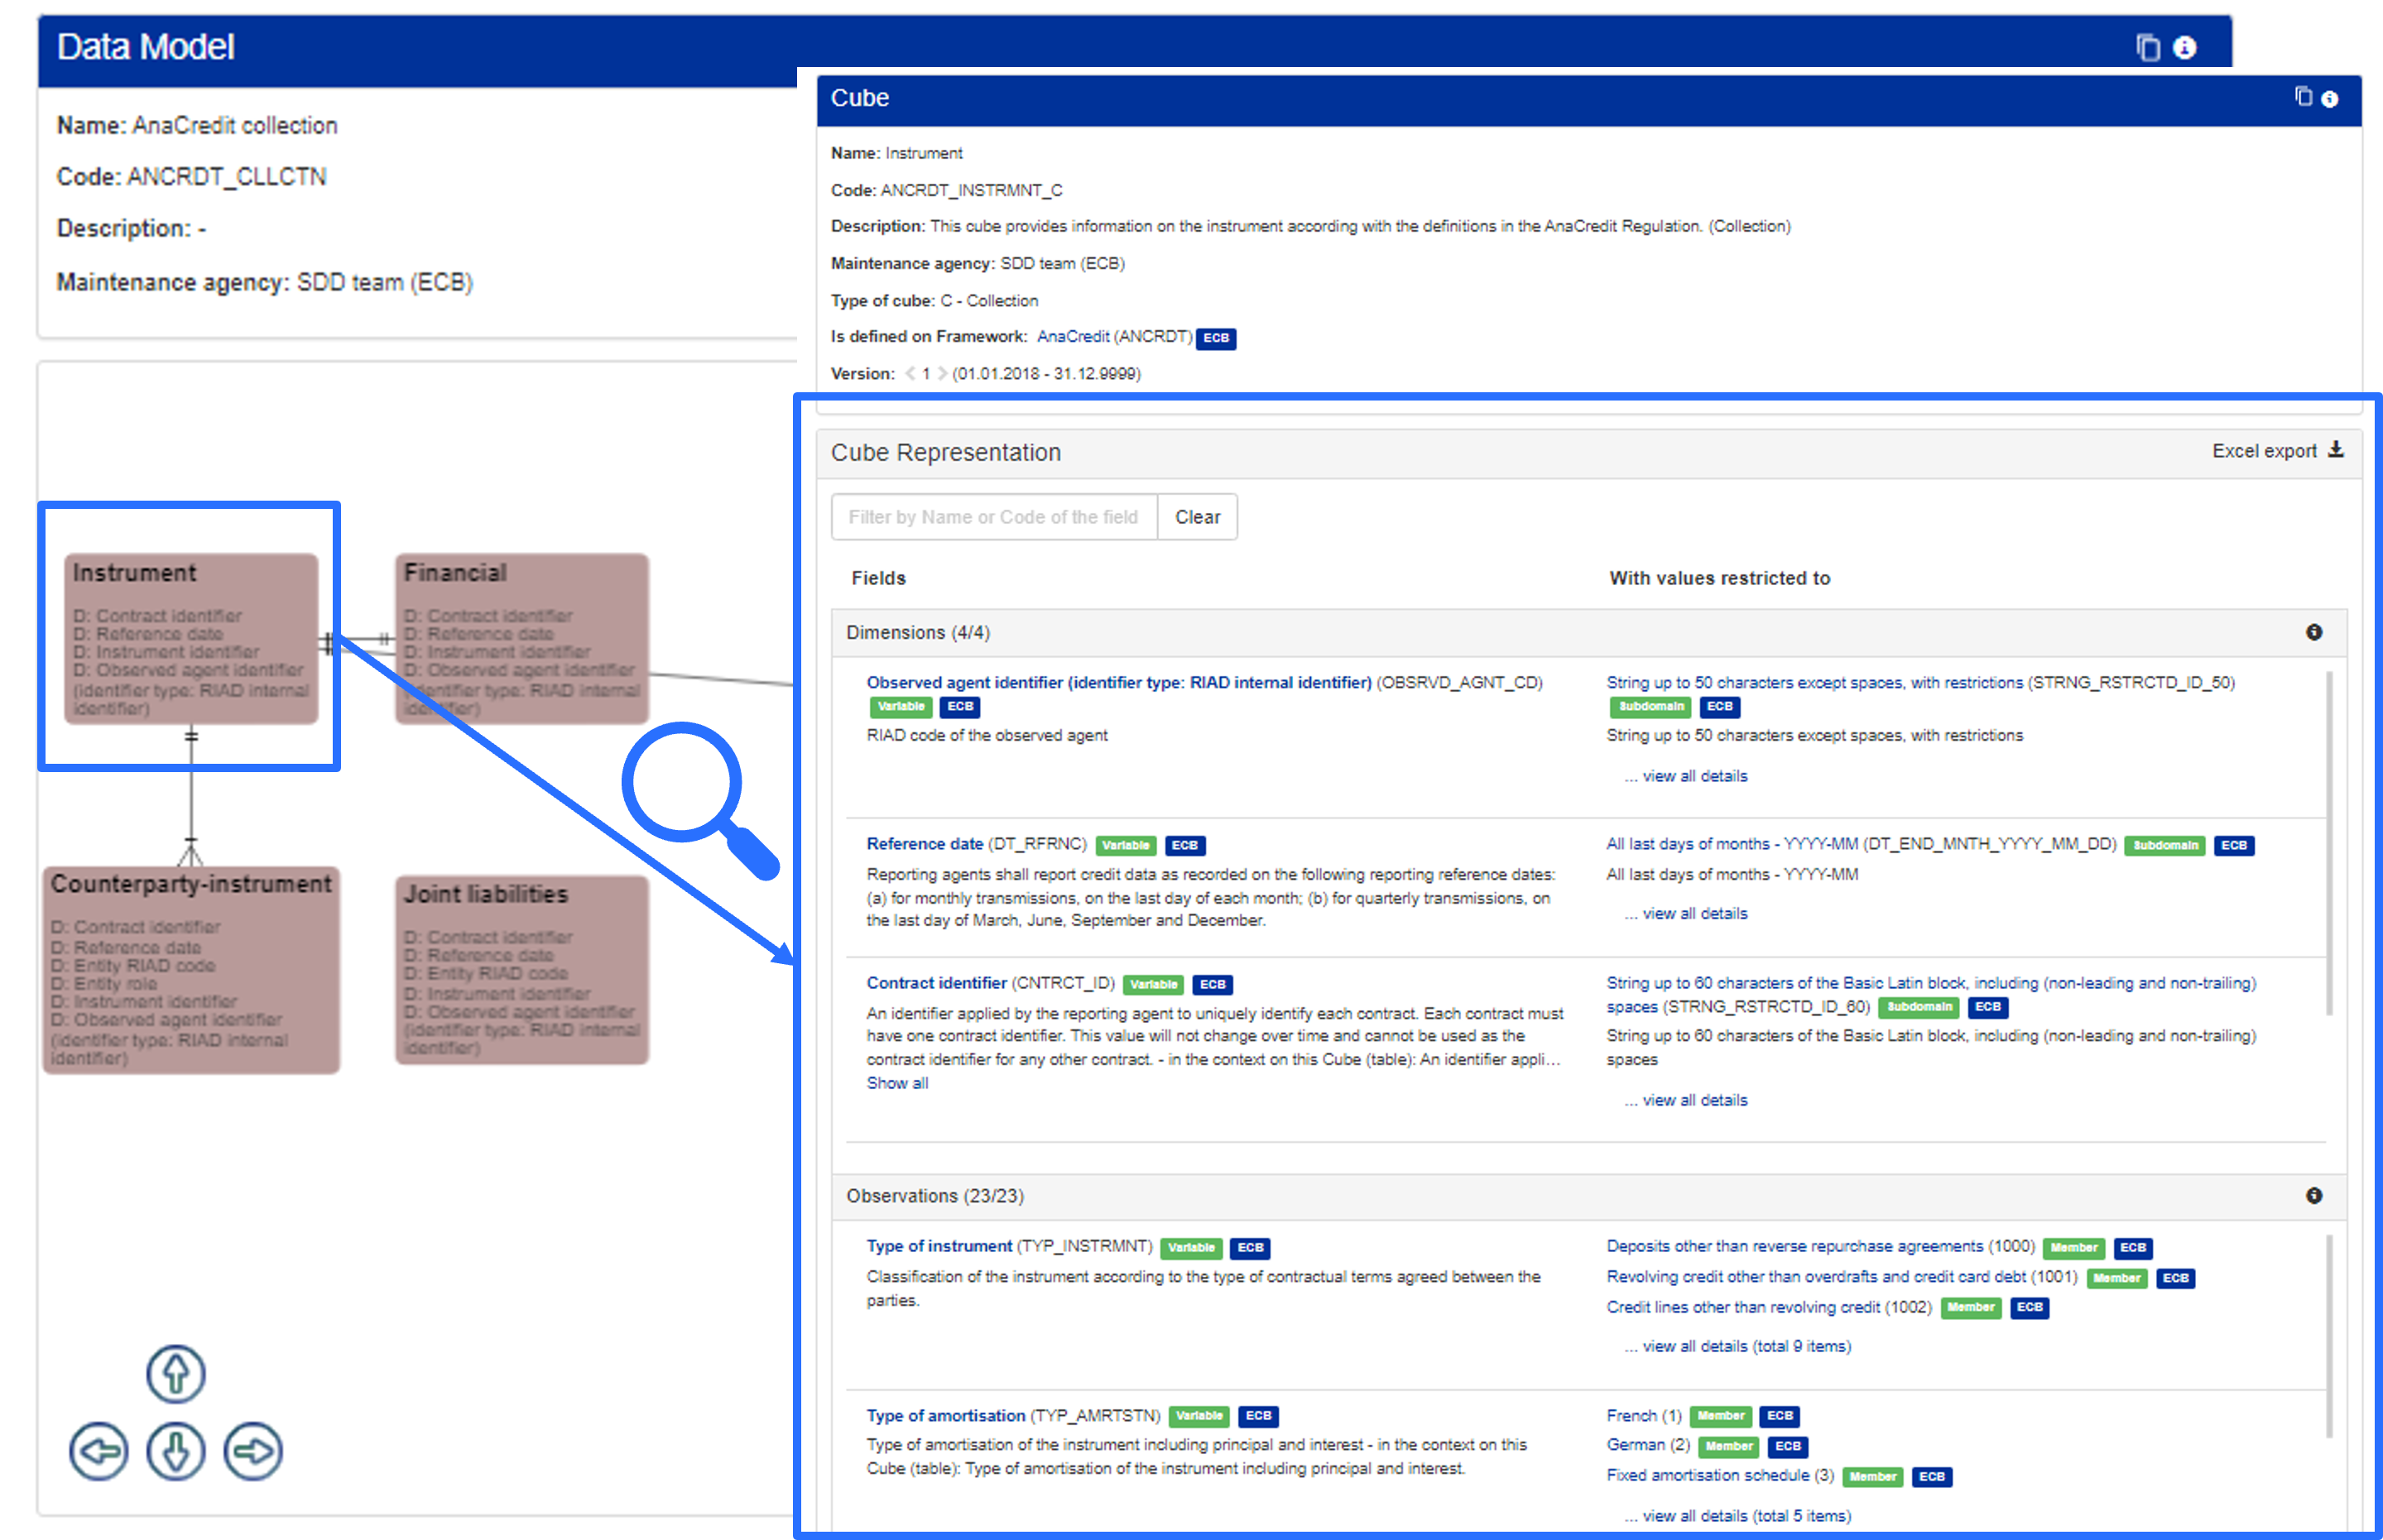Click the info icon in Cube header
This screenshot has width=2383, height=1540.
coord(2329,98)
